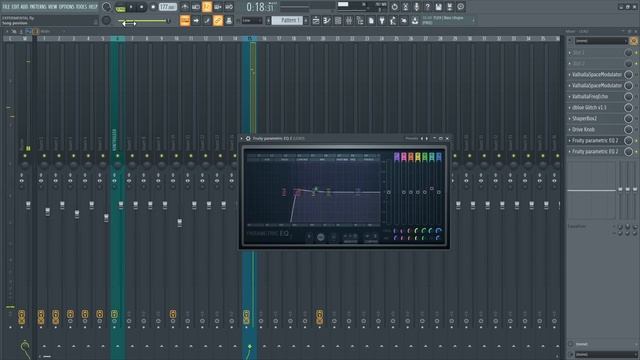640x360 pixels.
Task: Open the FILE menu
Action: point(6,7)
